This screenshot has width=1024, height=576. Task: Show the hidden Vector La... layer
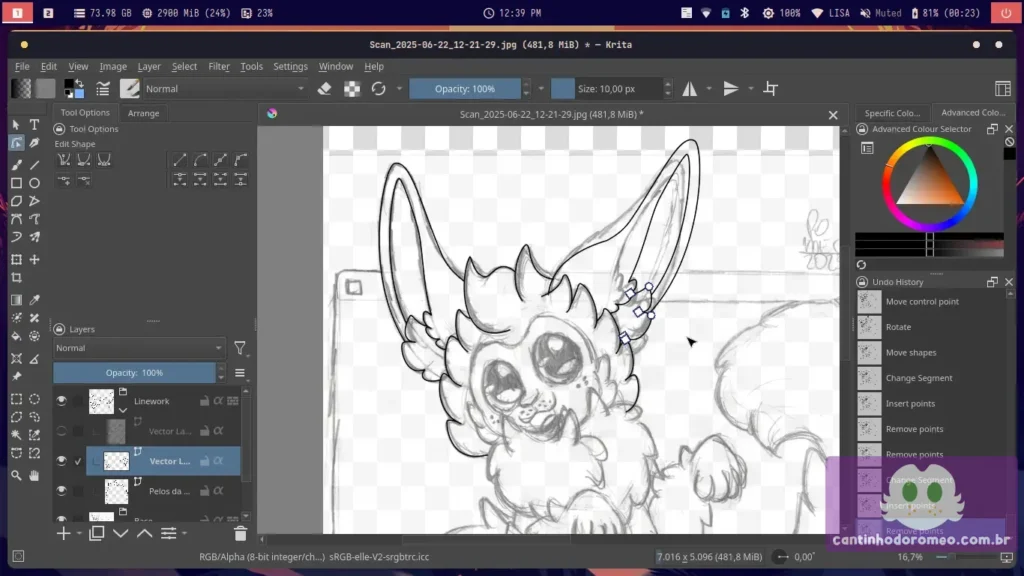(61, 431)
